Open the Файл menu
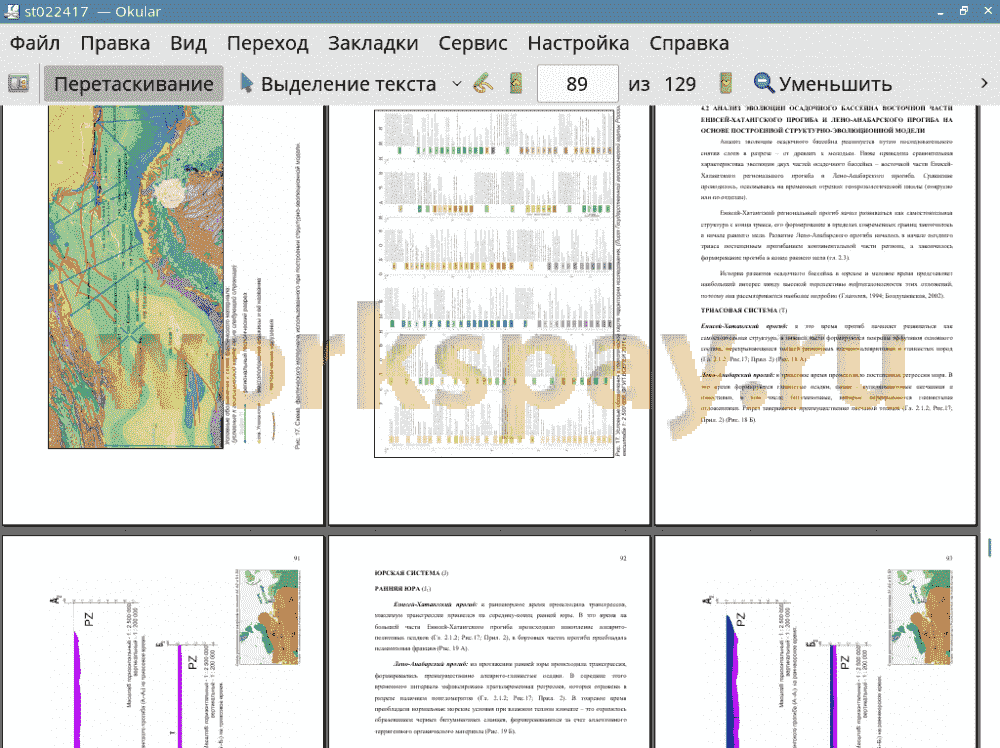Screen dimensions: 1000x748 pyautogui.click(x=35, y=43)
